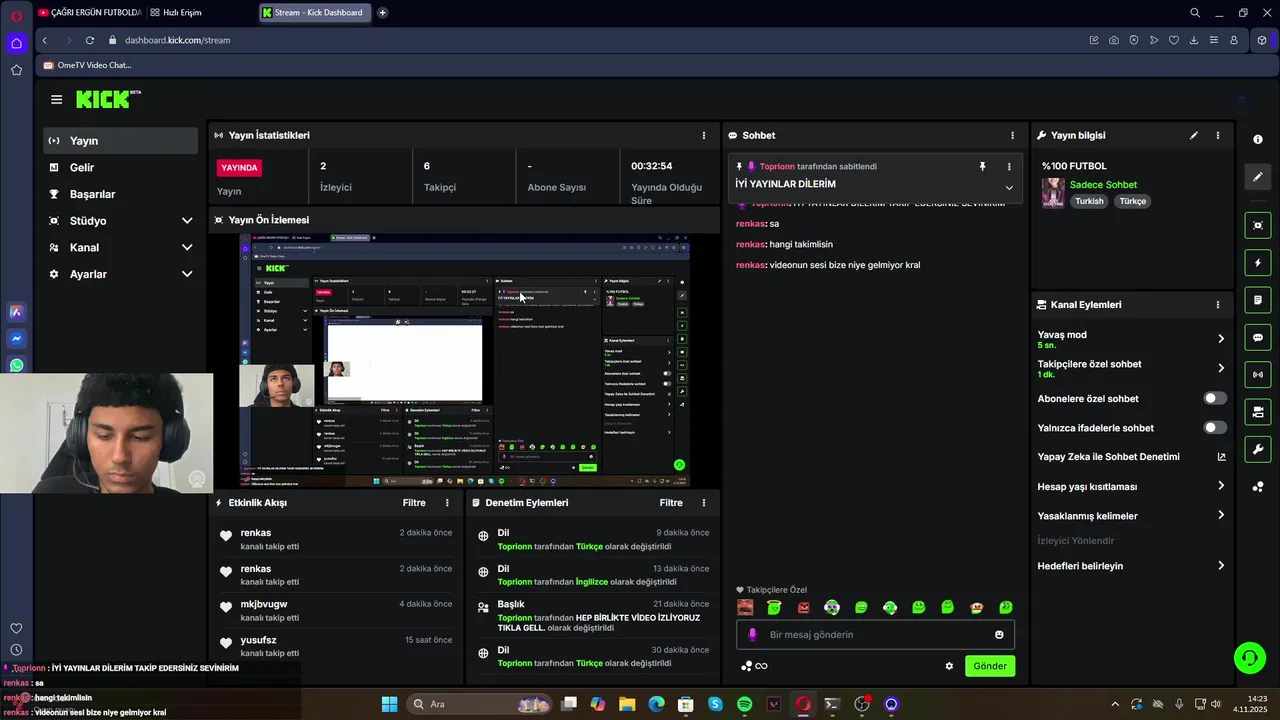Viewport: 1280px width, 720px height.
Task: Click the info icon in right sidebar
Action: point(1258,139)
